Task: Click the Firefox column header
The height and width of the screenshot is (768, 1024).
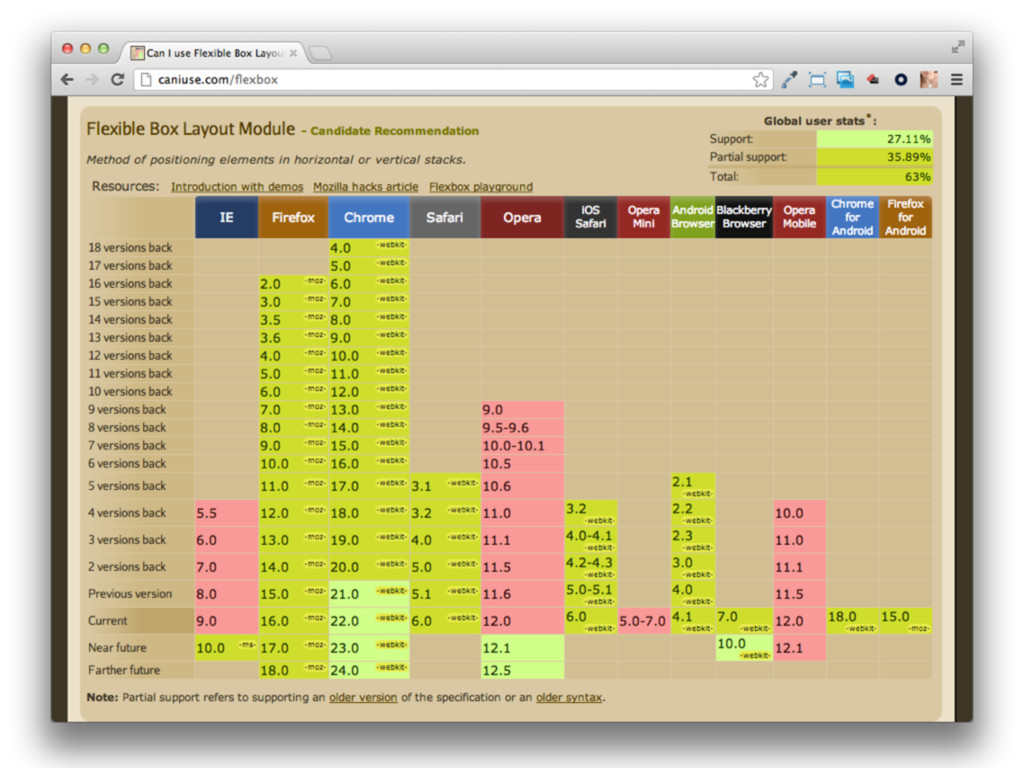Action: [293, 217]
